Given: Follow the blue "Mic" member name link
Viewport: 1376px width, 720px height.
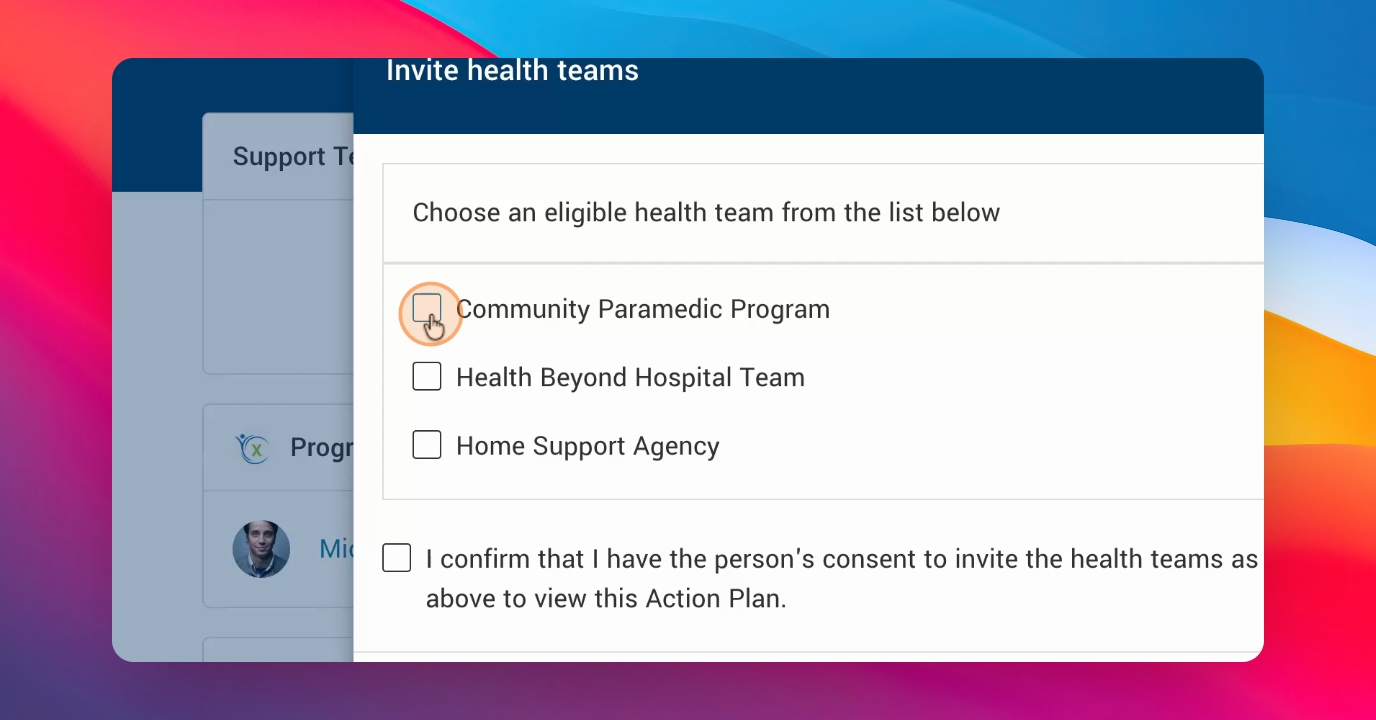Looking at the screenshot, I should pos(336,548).
